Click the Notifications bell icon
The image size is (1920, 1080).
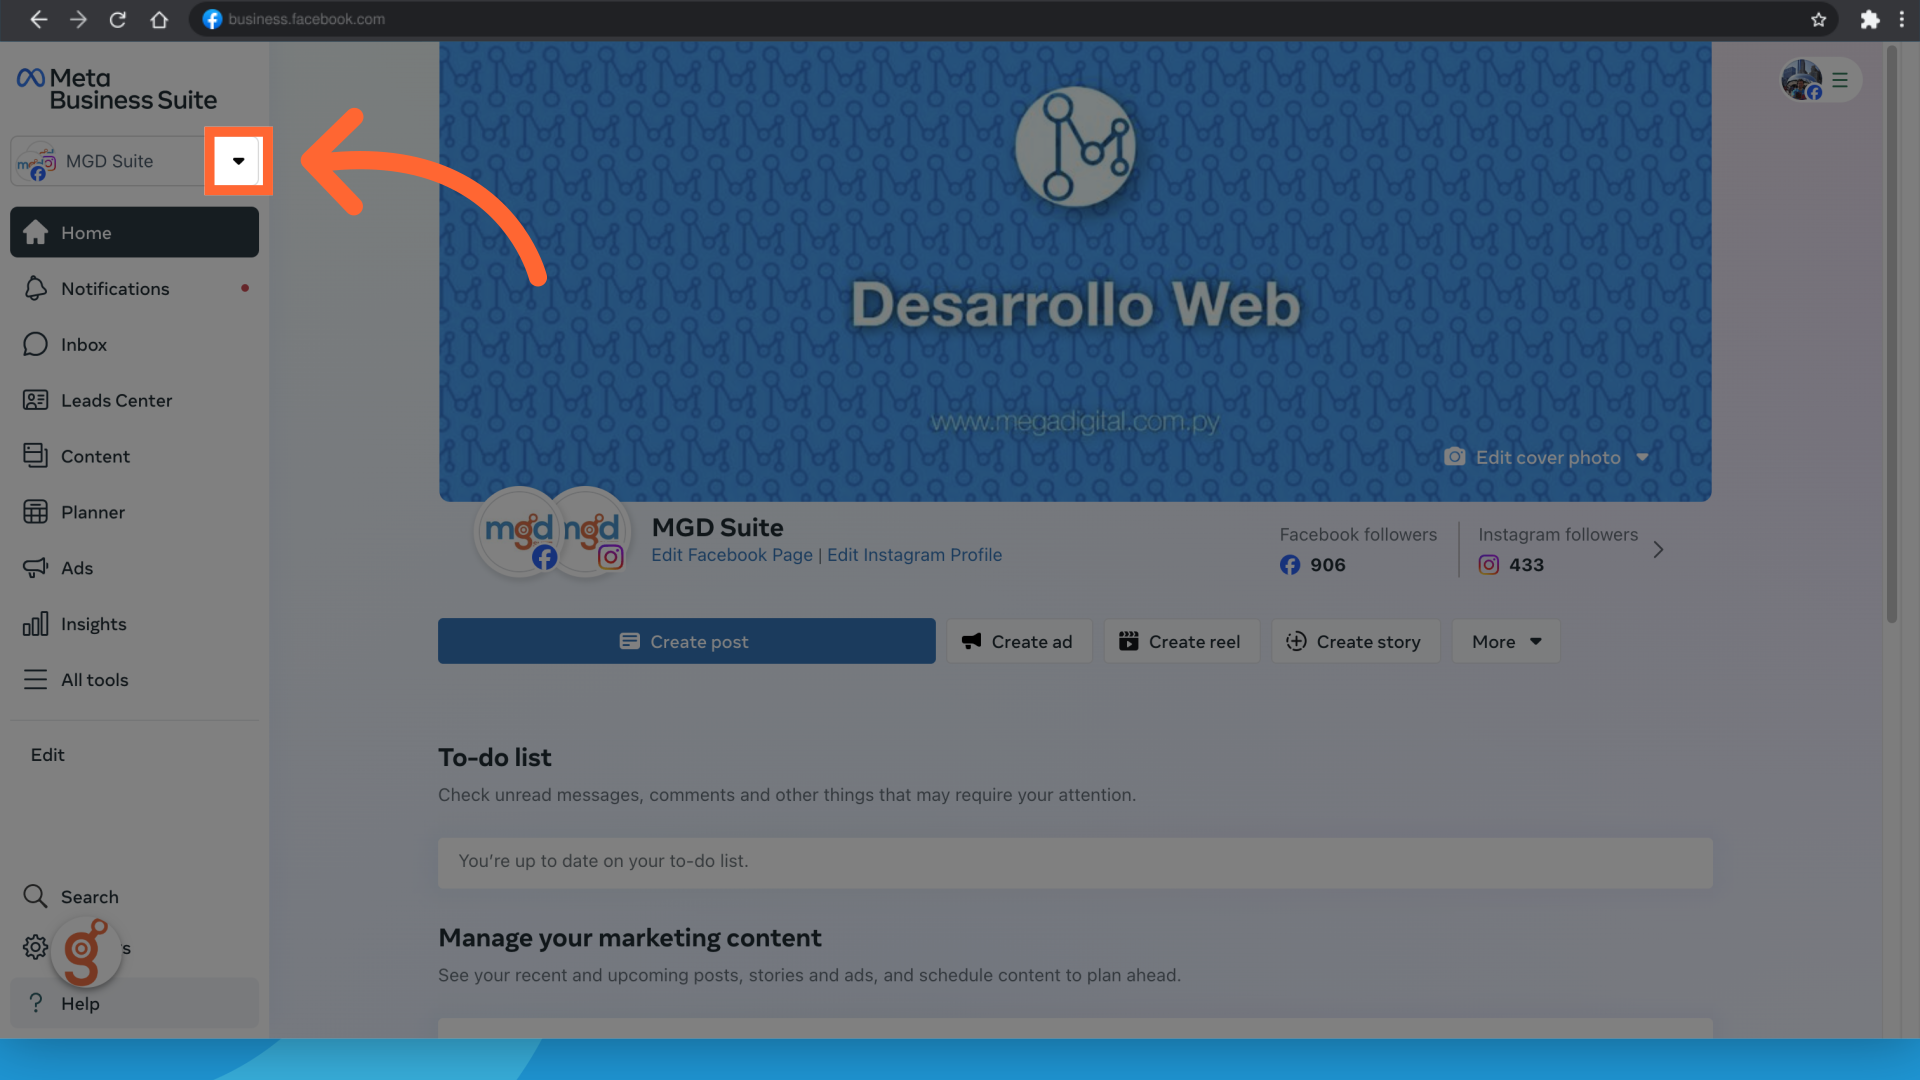[35, 289]
